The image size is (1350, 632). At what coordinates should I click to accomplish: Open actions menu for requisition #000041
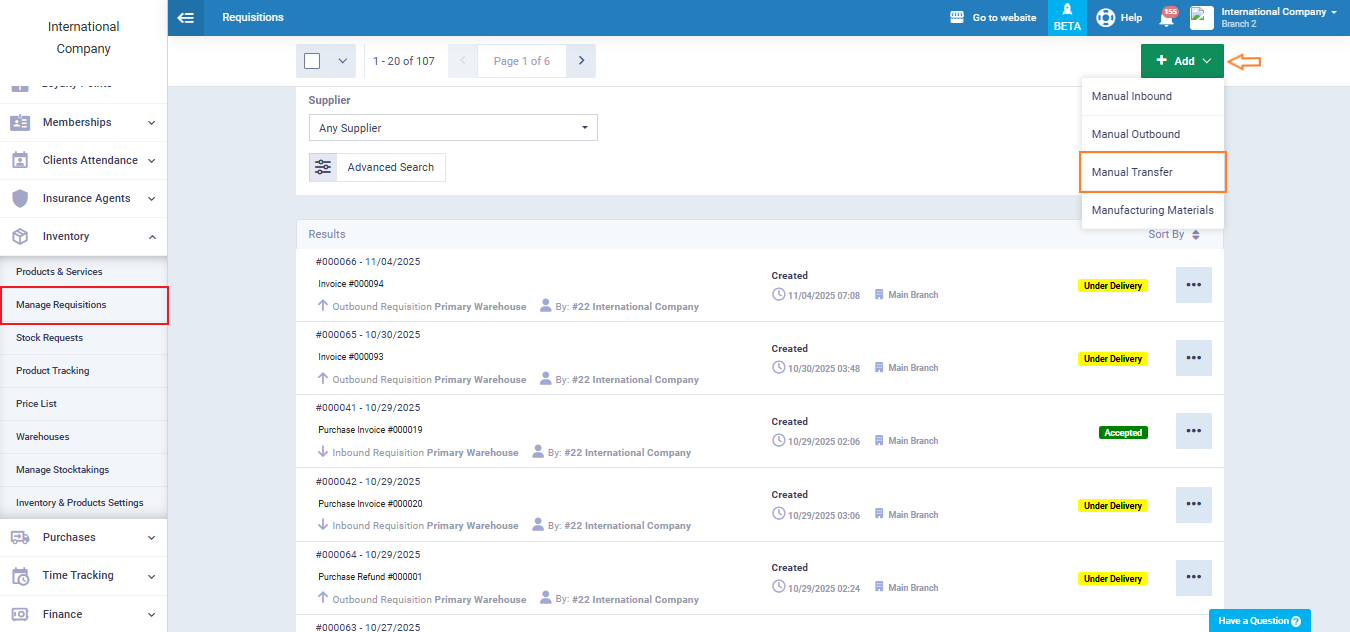(1193, 431)
